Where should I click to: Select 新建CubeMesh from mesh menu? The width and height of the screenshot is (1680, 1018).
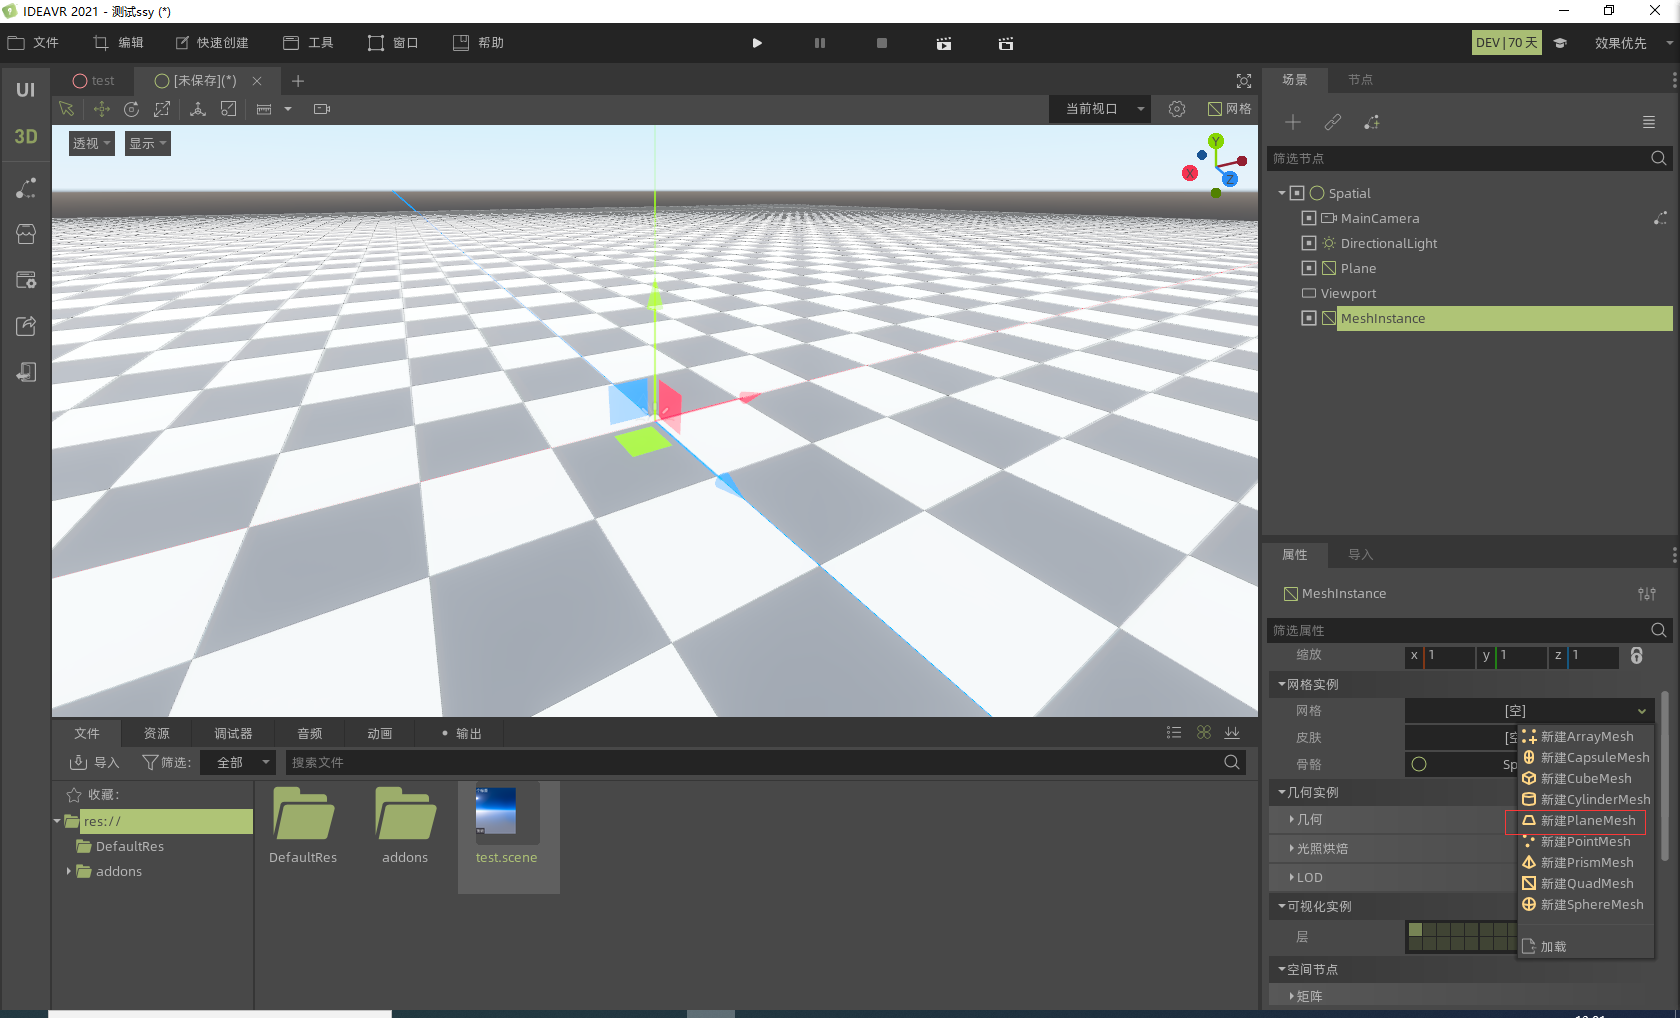pyautogui.click(x=1586, y=779)
